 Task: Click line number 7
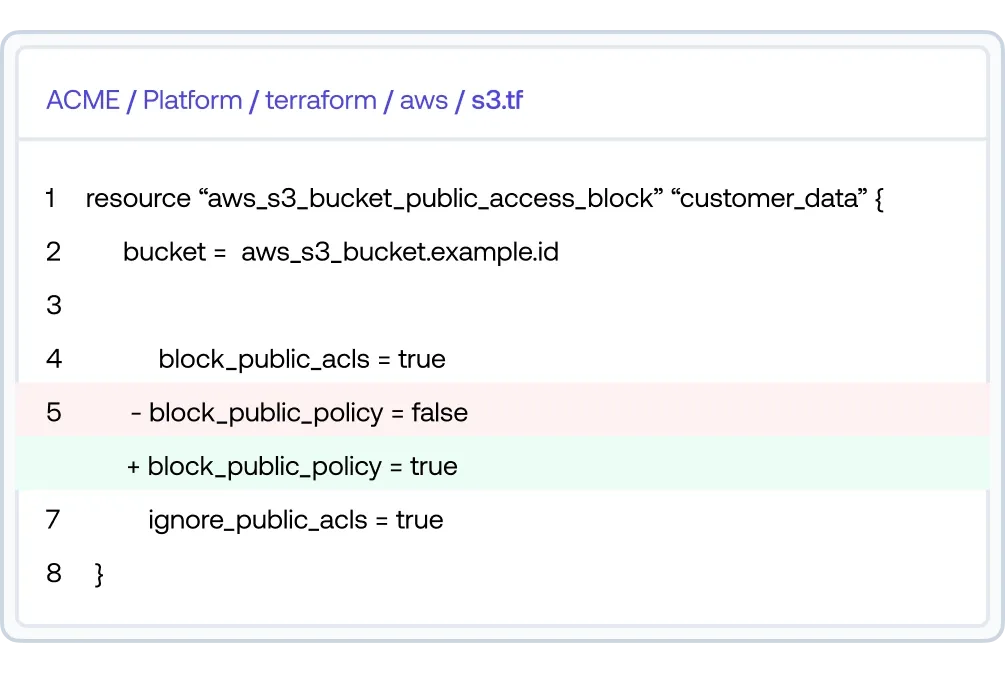[53, 520]
